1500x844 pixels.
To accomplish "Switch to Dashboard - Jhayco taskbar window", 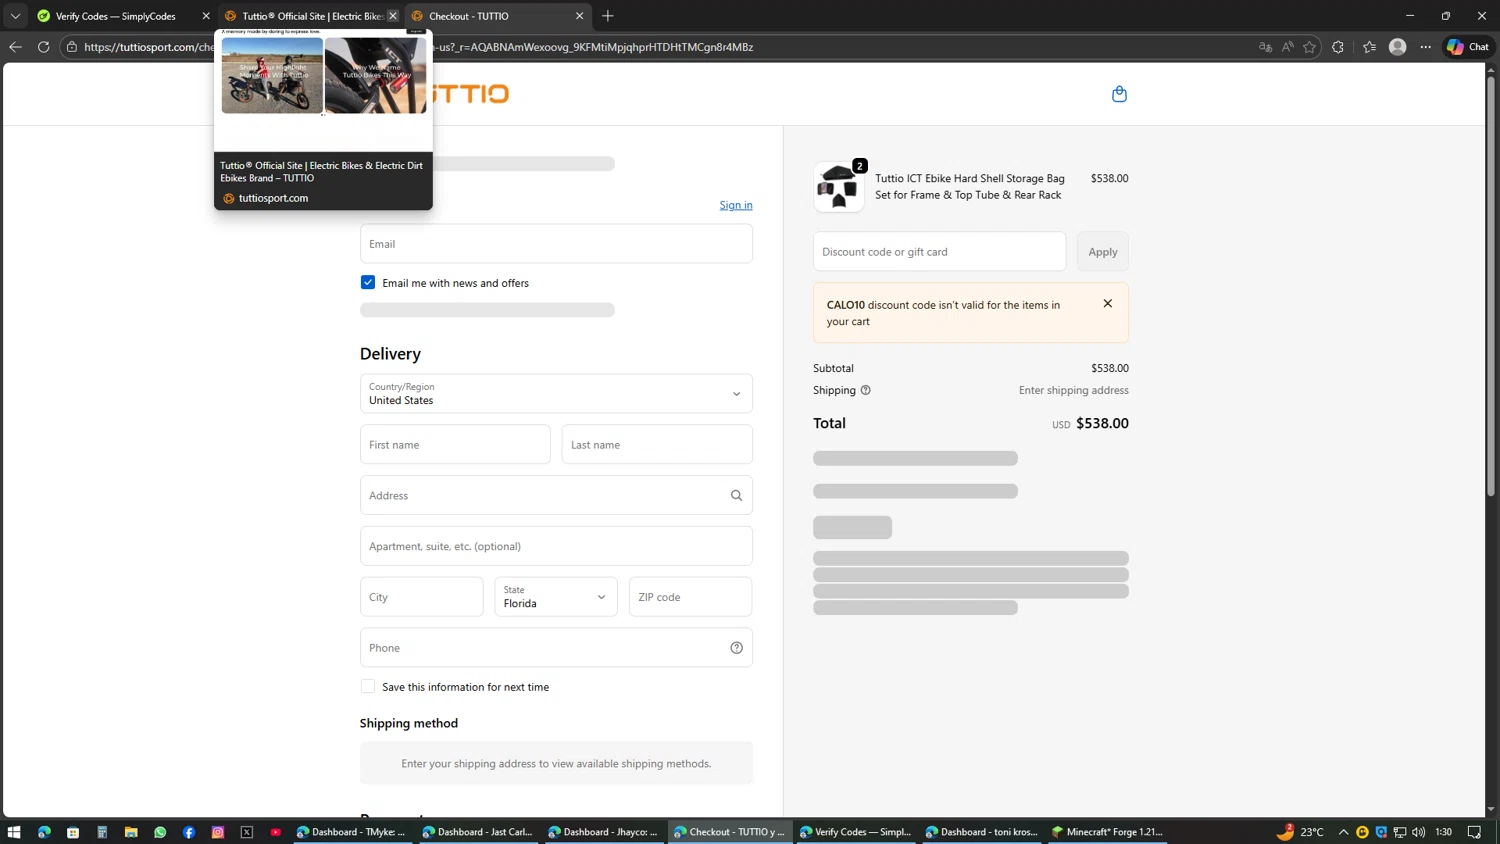I will coord(604,832).
